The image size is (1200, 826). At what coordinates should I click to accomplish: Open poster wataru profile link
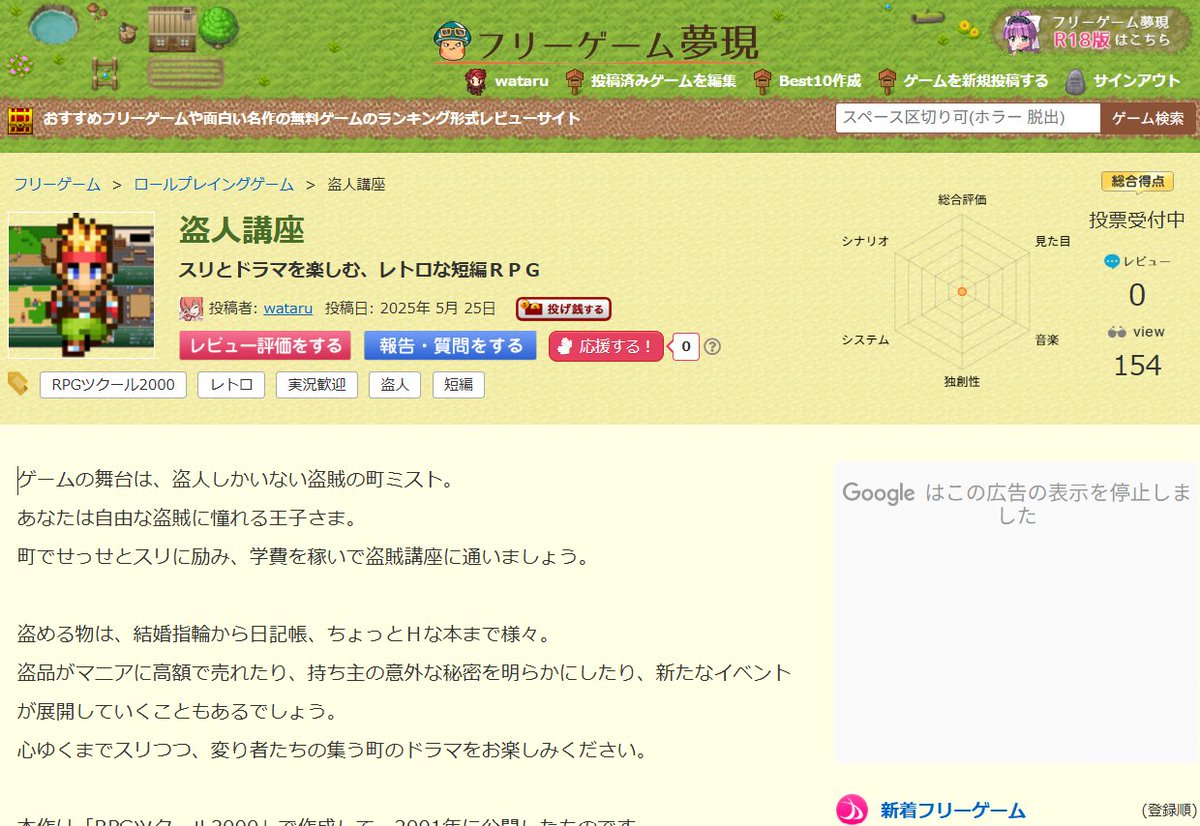click(288, 308)
